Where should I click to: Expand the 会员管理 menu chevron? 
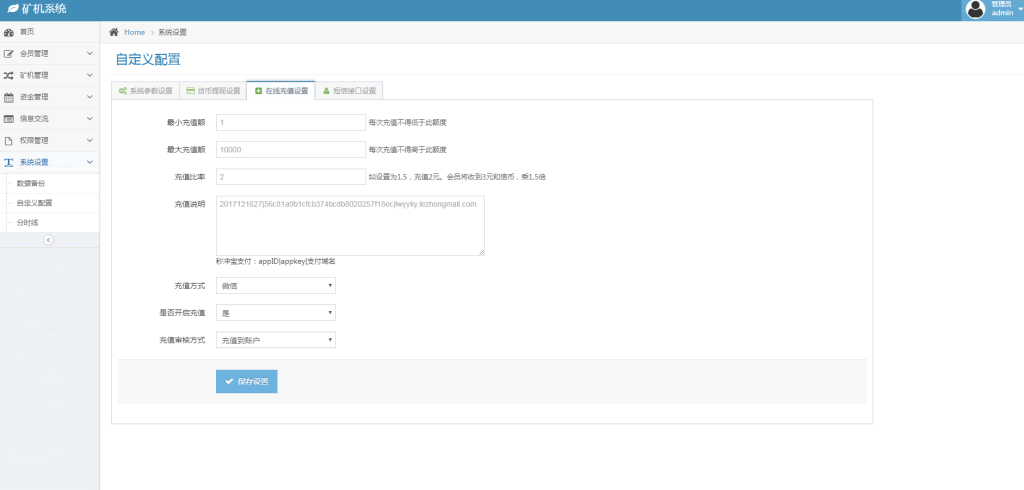[89, 54]
